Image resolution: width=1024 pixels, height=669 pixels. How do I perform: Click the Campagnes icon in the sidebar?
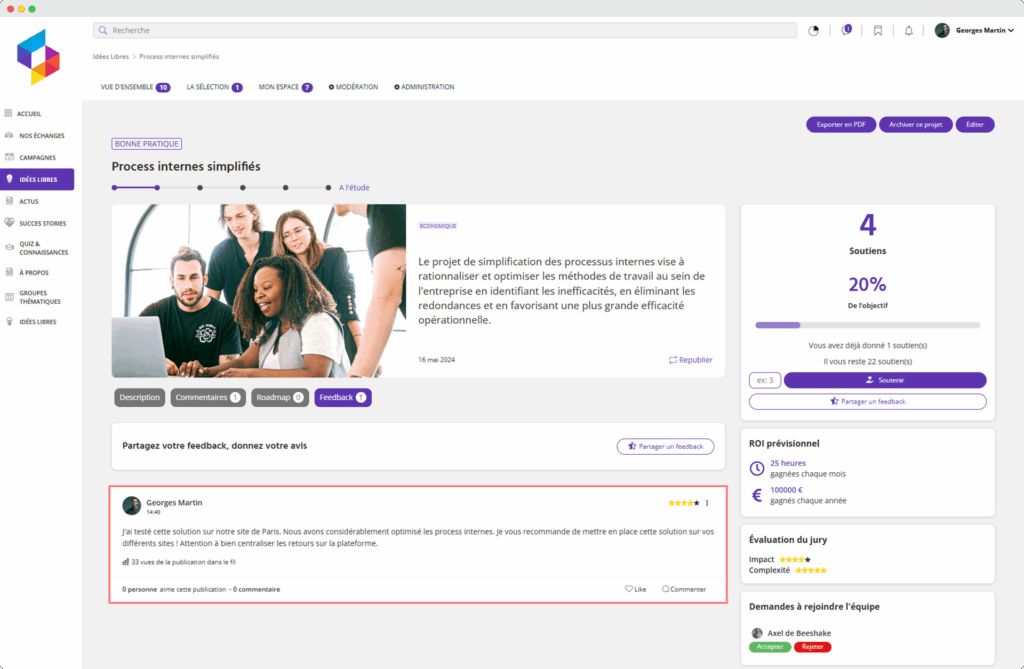(x=9, y=157)
